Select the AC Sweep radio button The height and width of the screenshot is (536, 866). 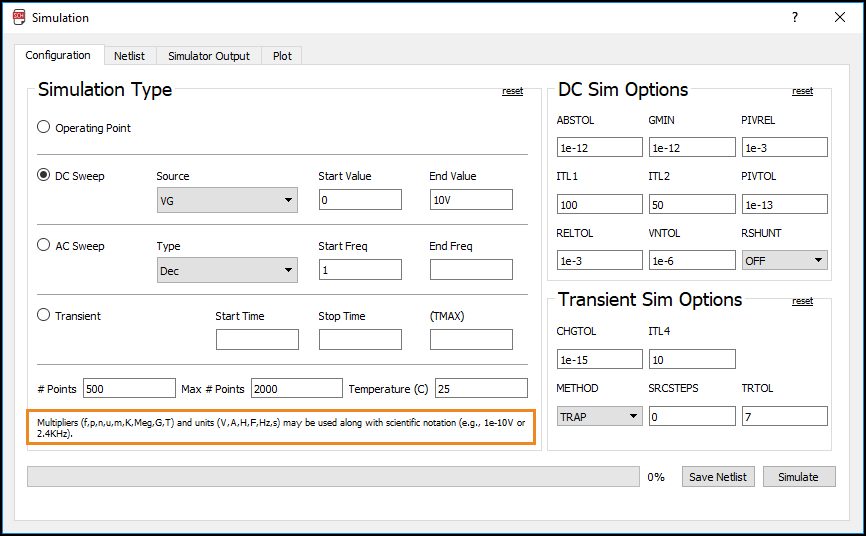(x=43, y=245)
